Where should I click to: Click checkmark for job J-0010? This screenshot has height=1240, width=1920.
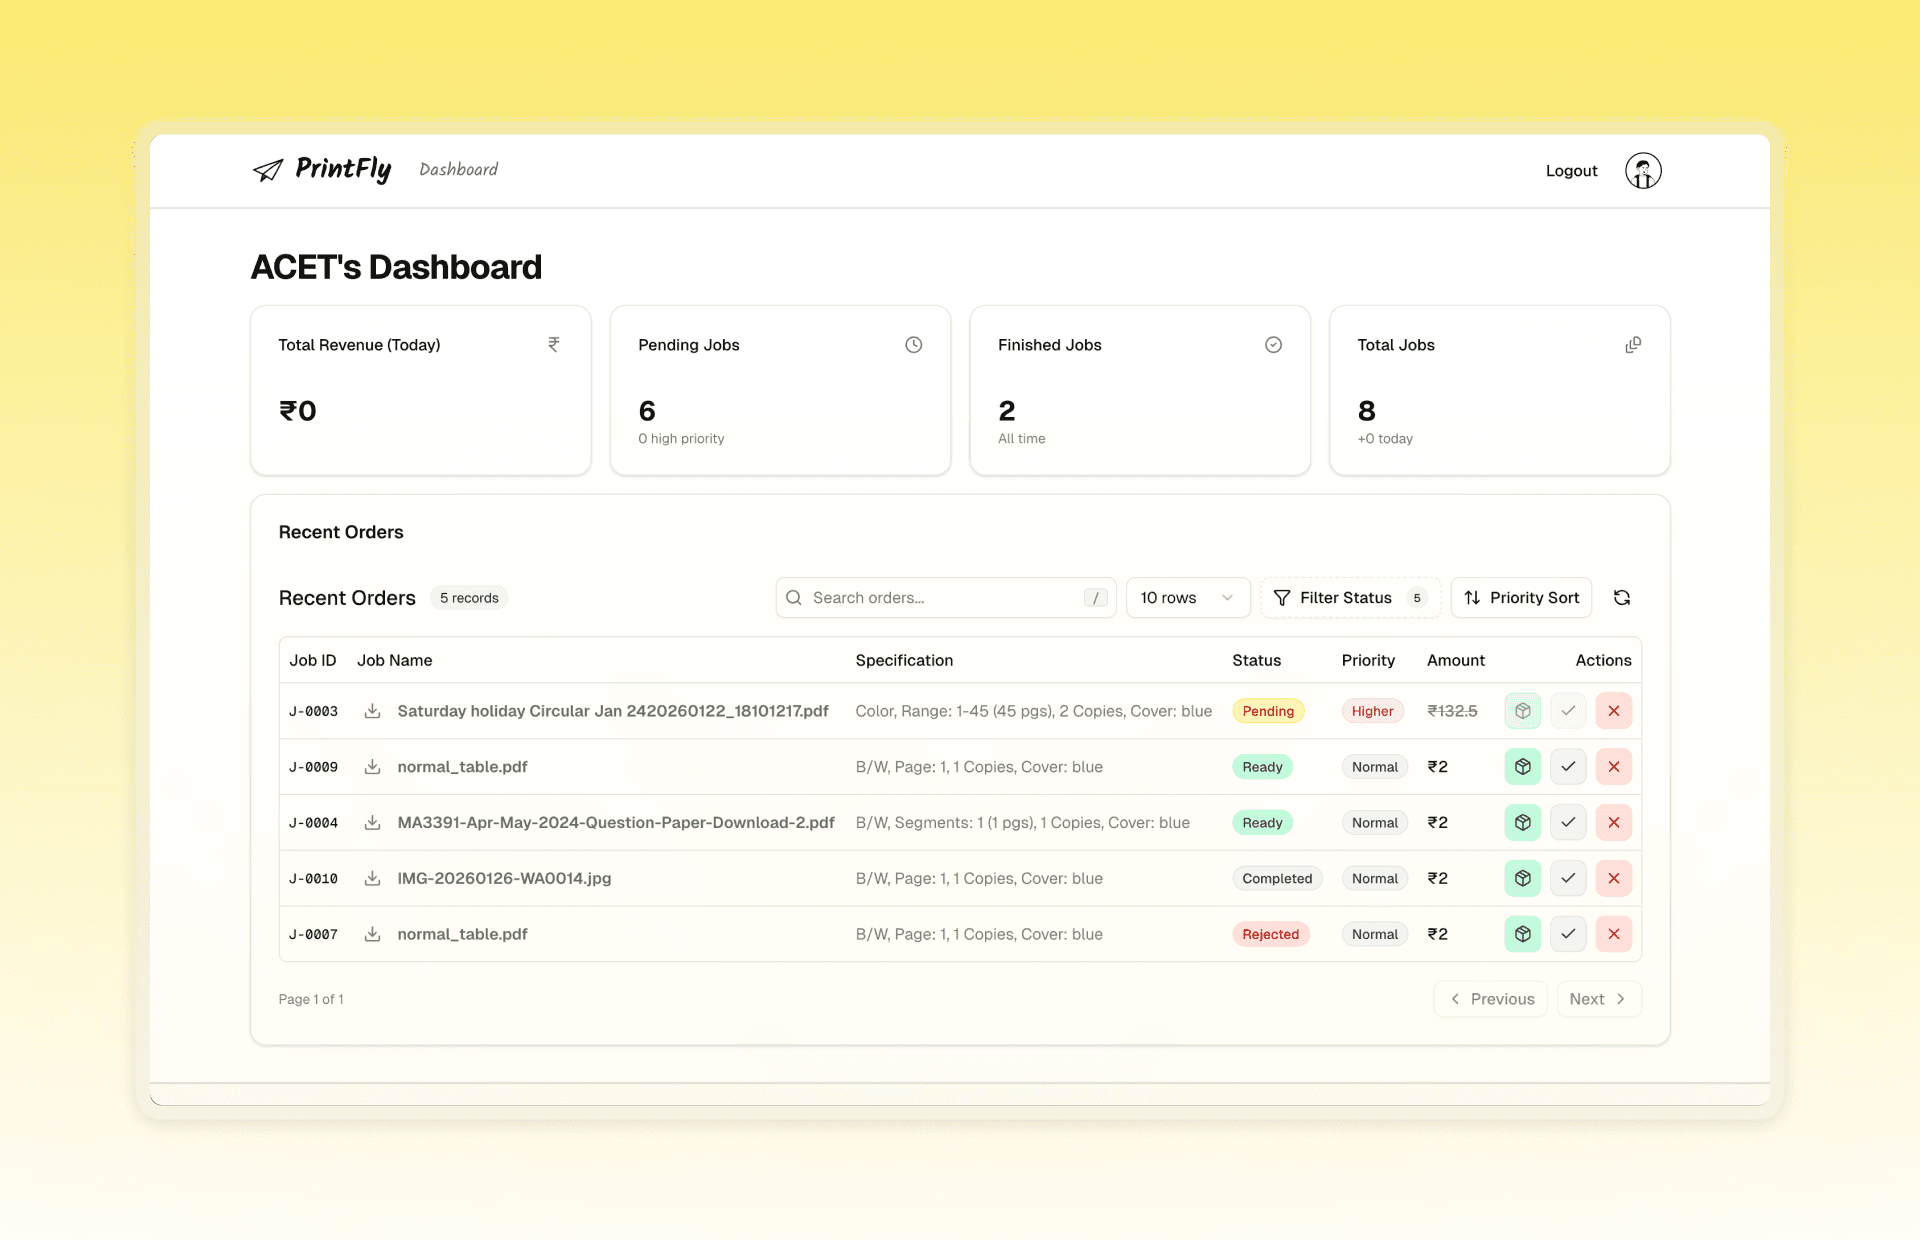coord(1568,878)
